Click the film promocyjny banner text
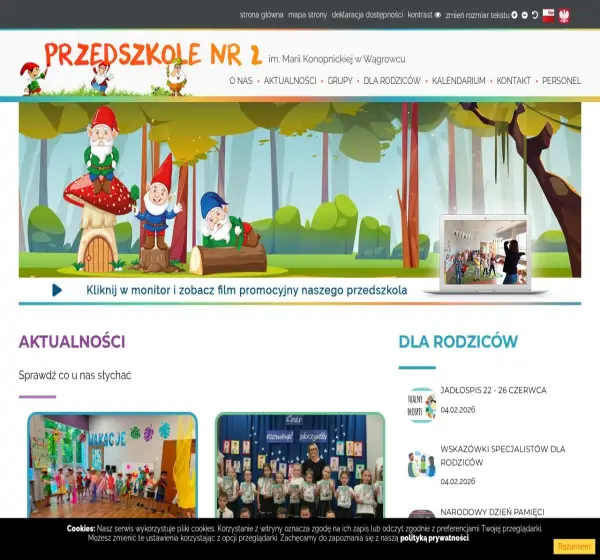The height and width of the screenshot is (560, 600). [246, 290]
